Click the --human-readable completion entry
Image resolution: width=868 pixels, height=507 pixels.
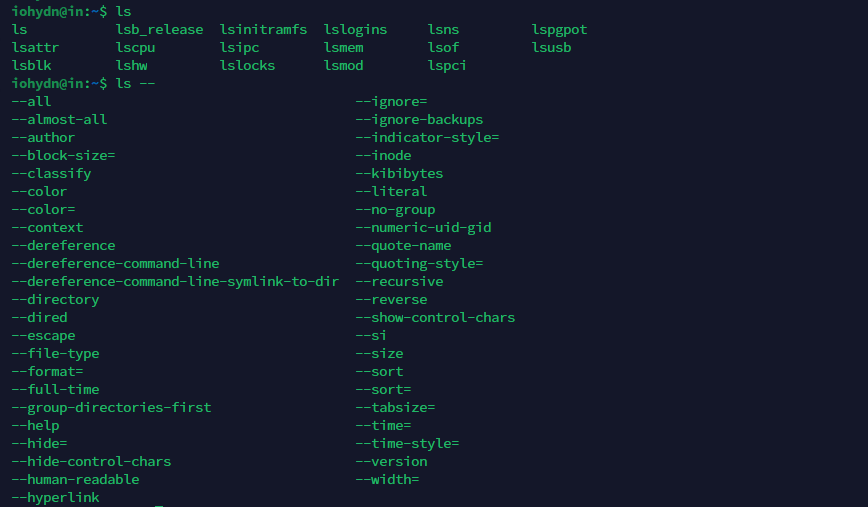point(75,479)
